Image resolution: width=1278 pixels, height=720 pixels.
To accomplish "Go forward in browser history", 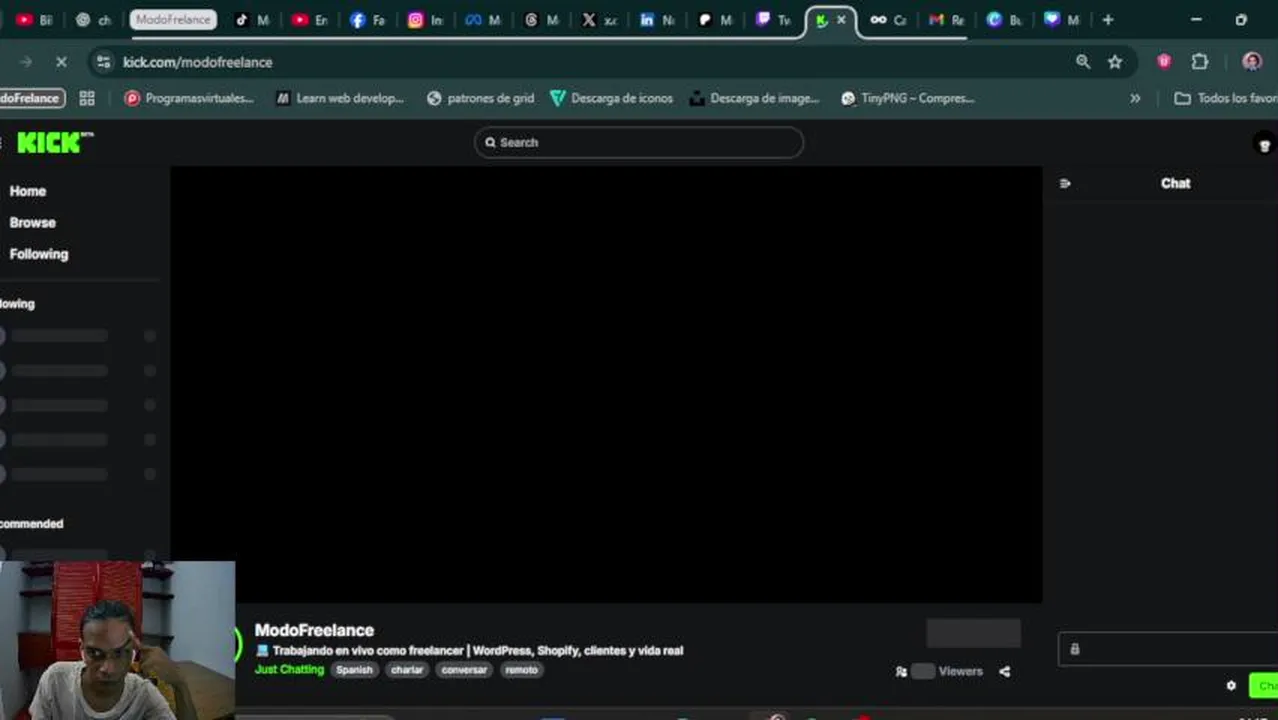I will pyautogui.click(x=26, y=62).
